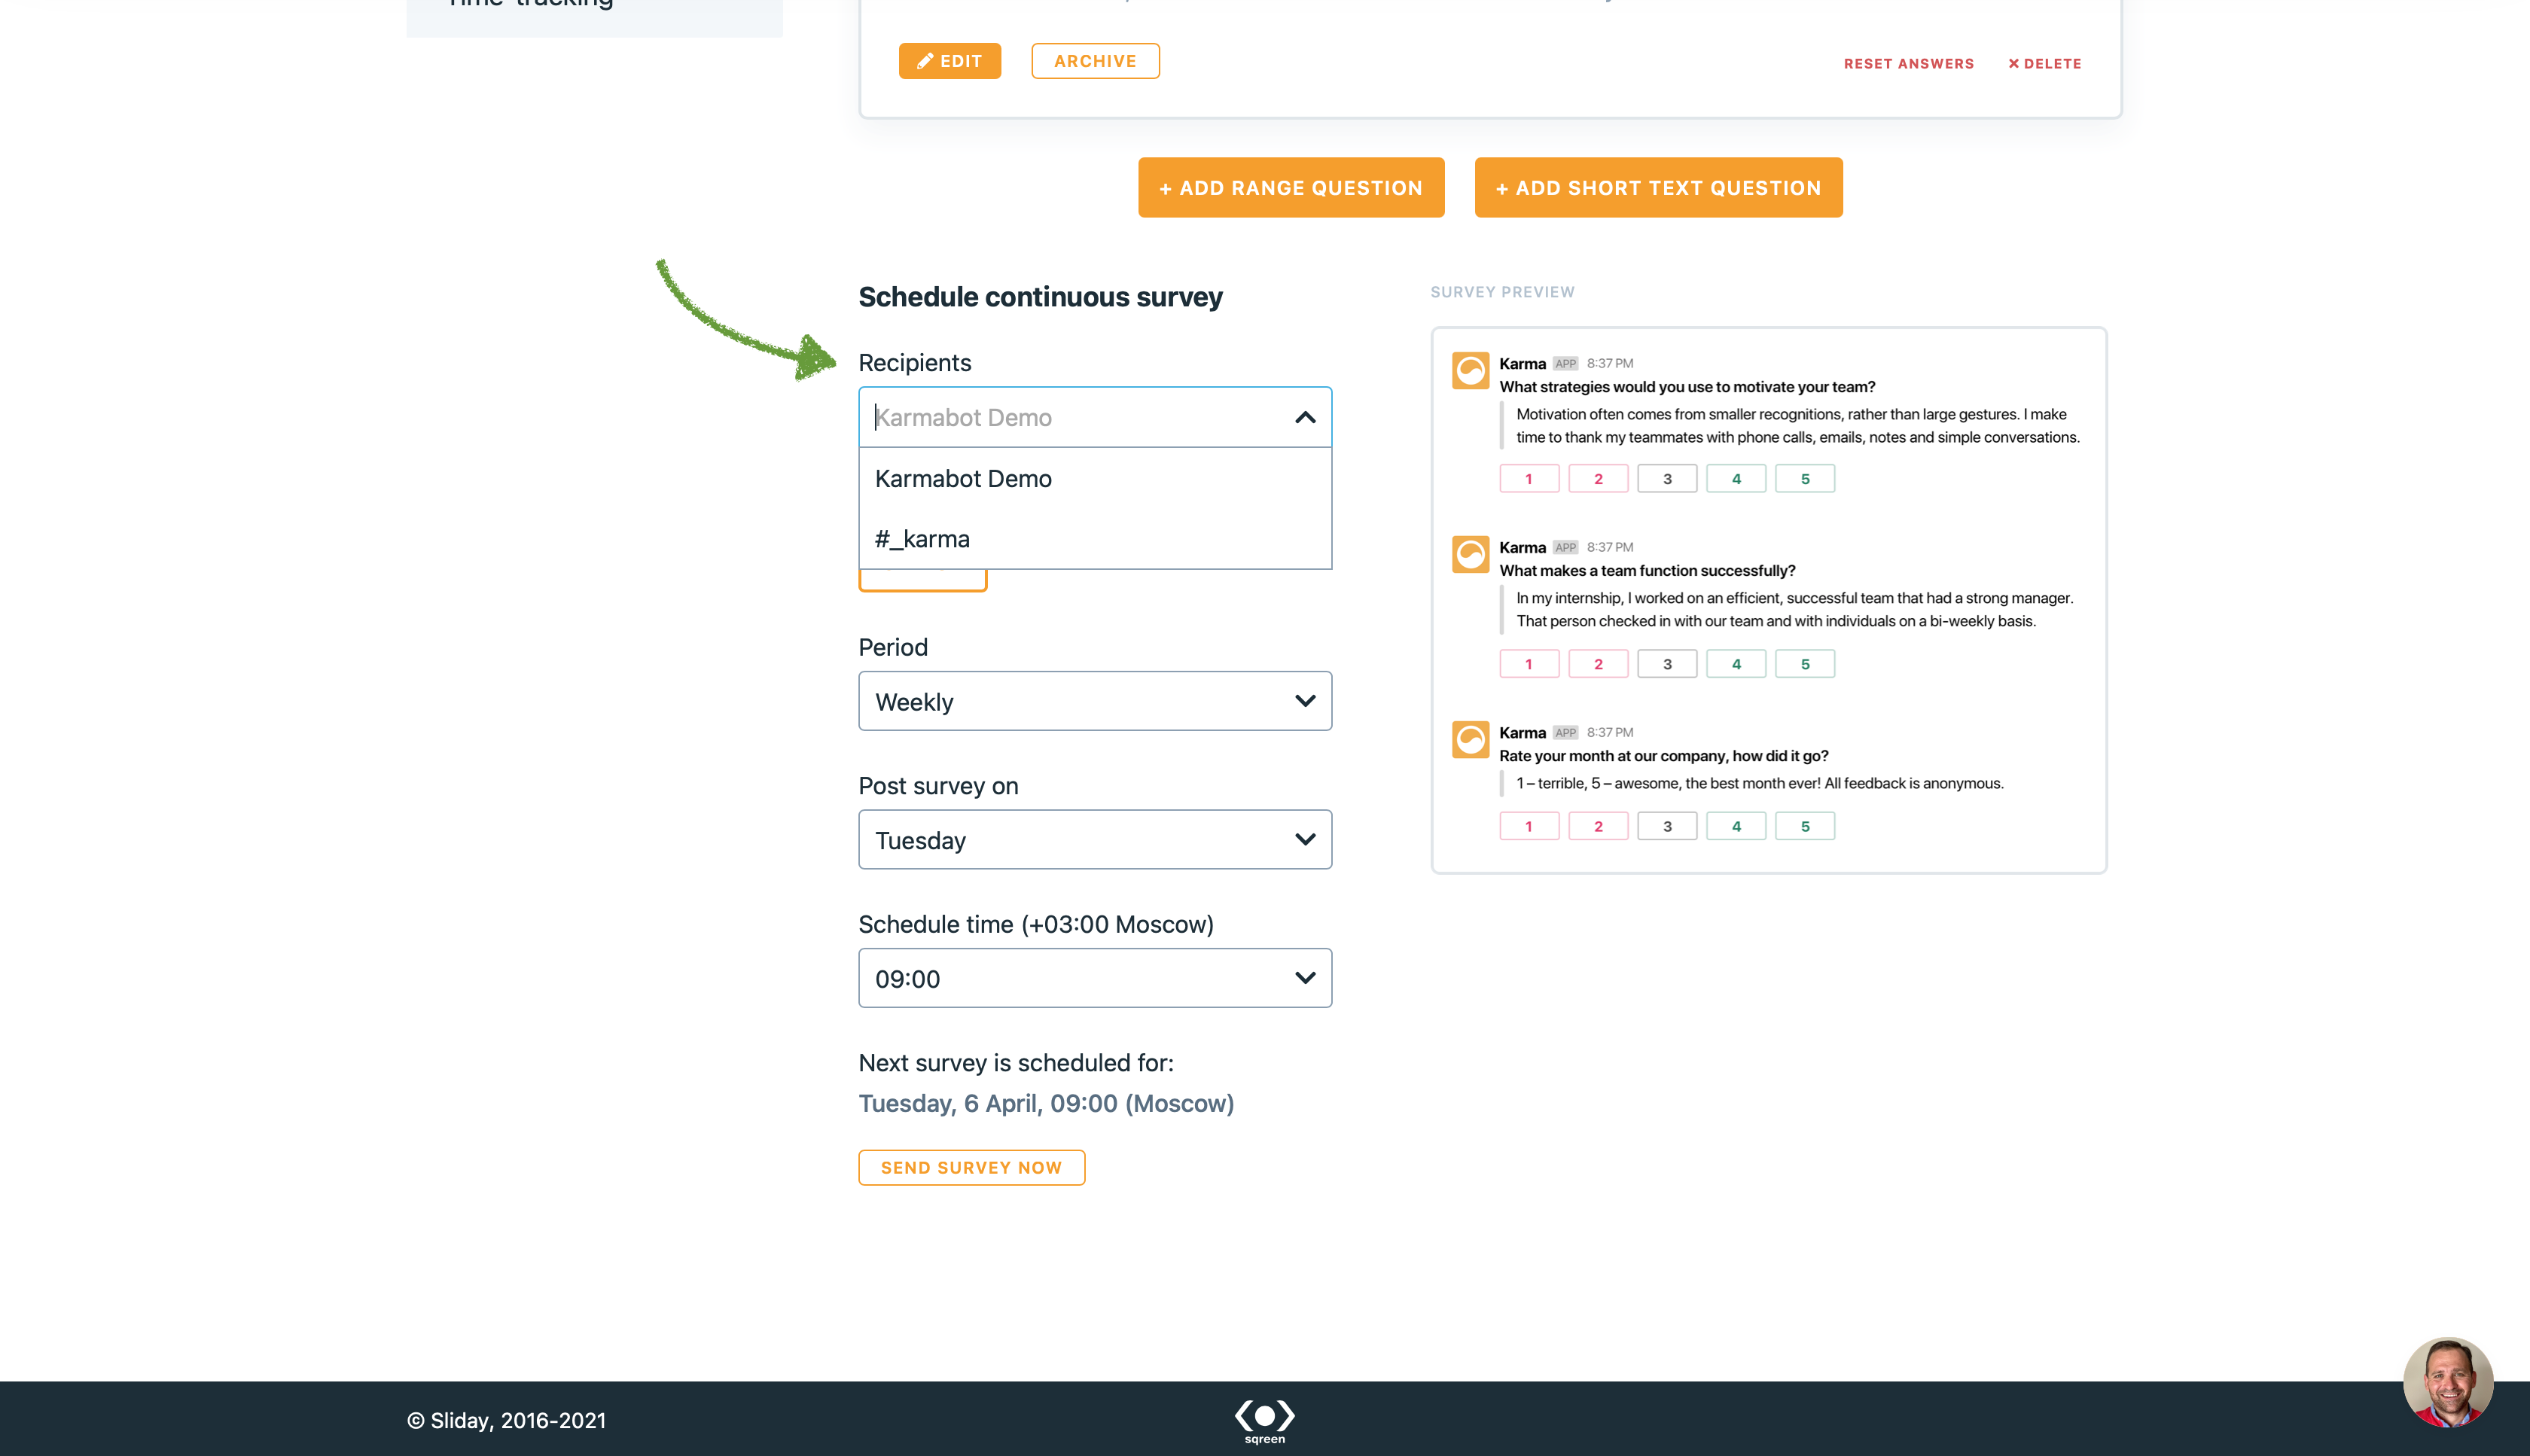Image resolution: width=2530 pixels, height=1456 pixels.
Task: Open the Schedule time 09:00 dropdown
Action: click(x=1094, y=978)
